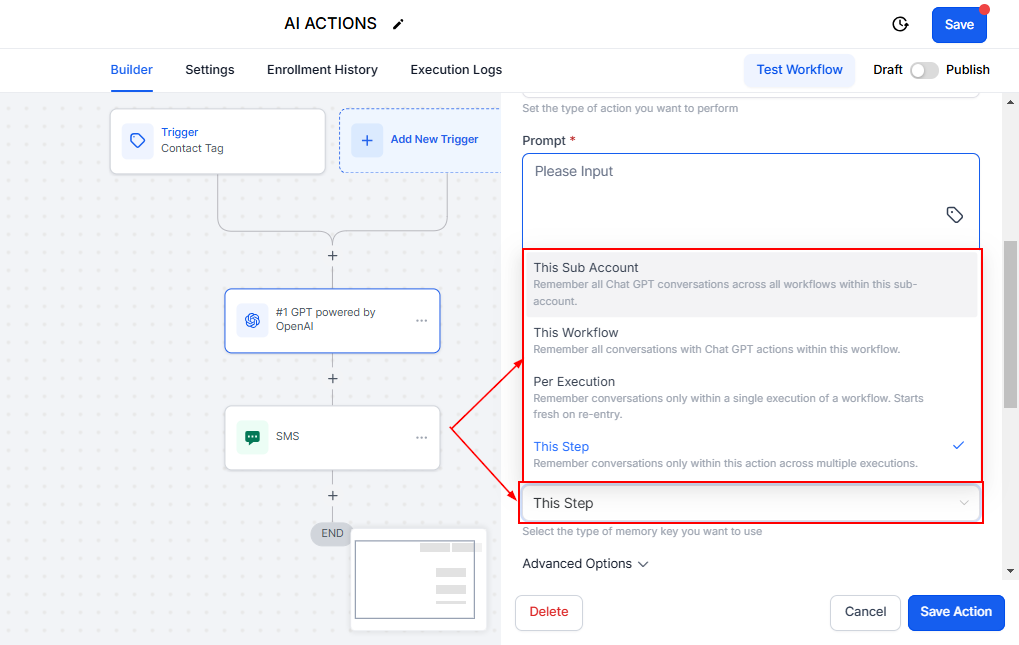Click the pencil icon to rename AI ACTIONS
The height and width of the screenshot is (645, 1019).
coord(398,24)
